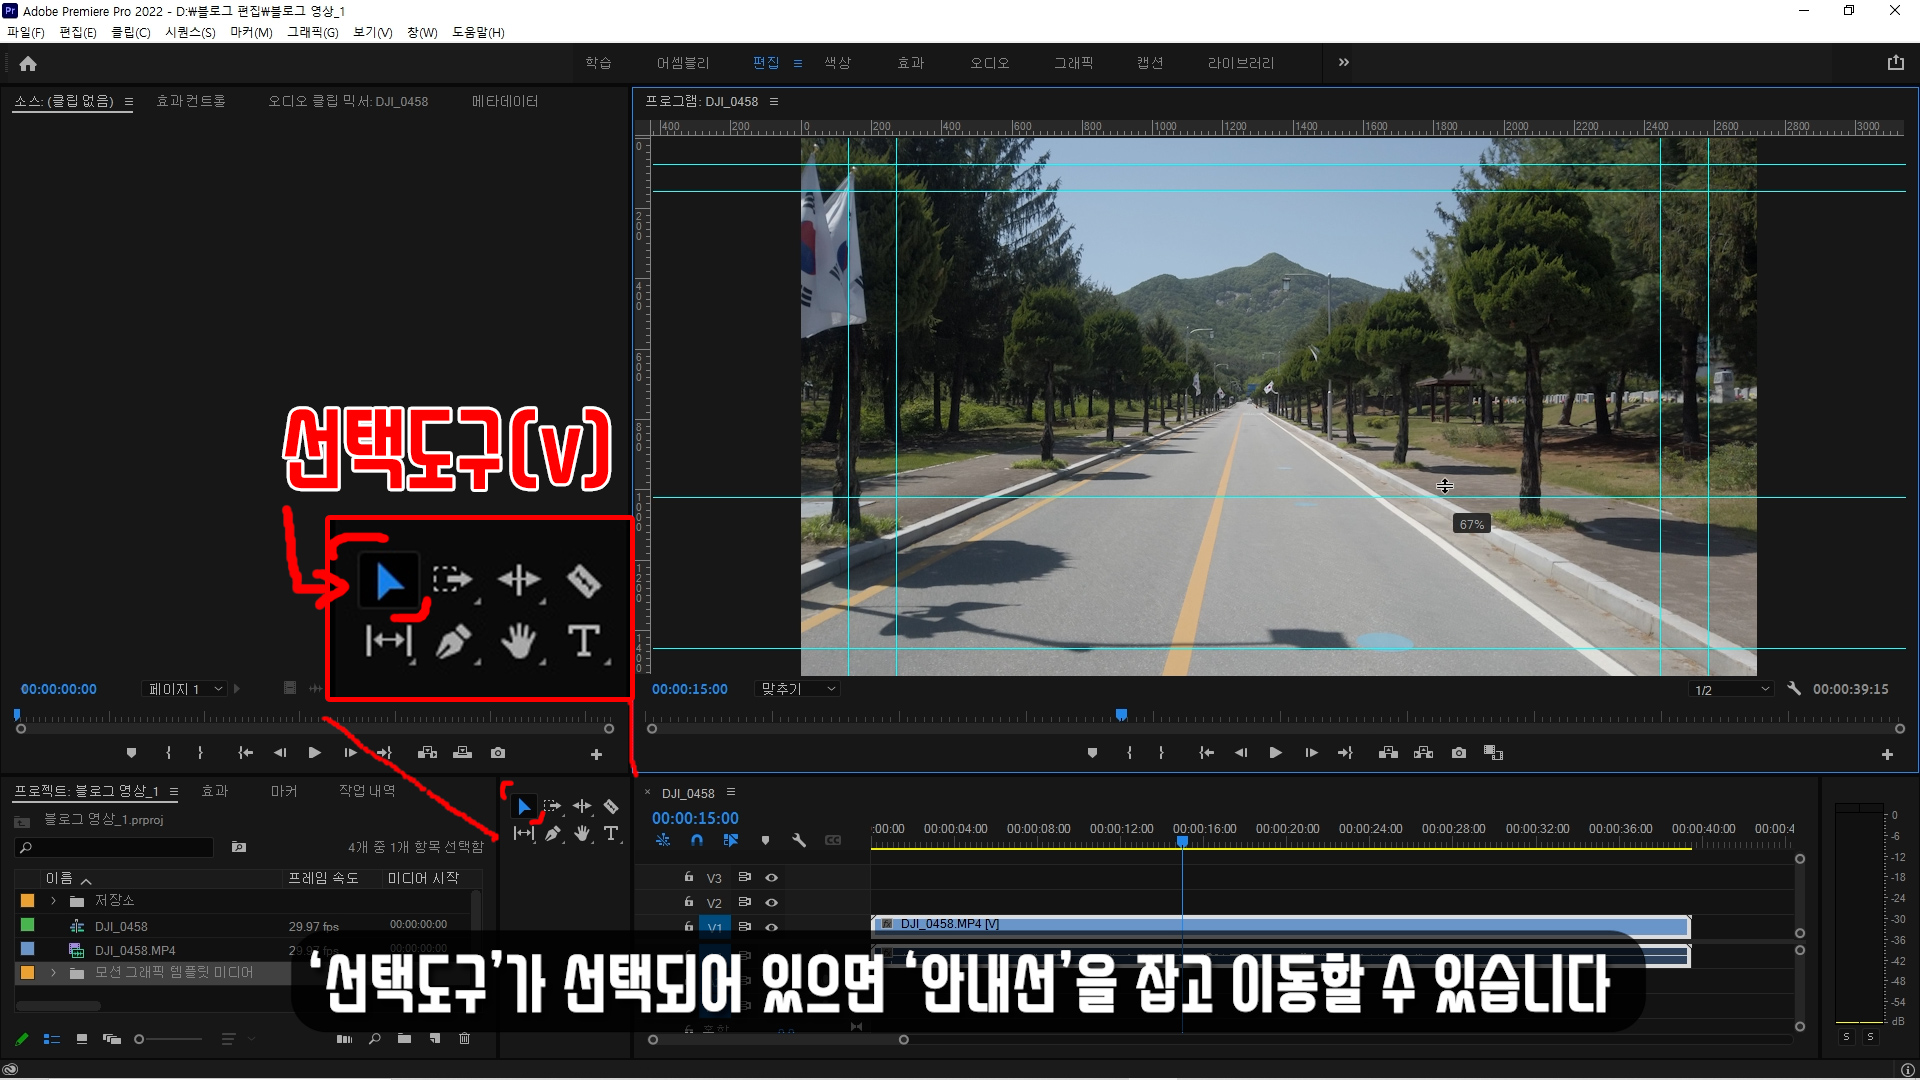Open the playback resolution 1/2 dropdown
The image size is (1920, 1080).
[1732, 690]
